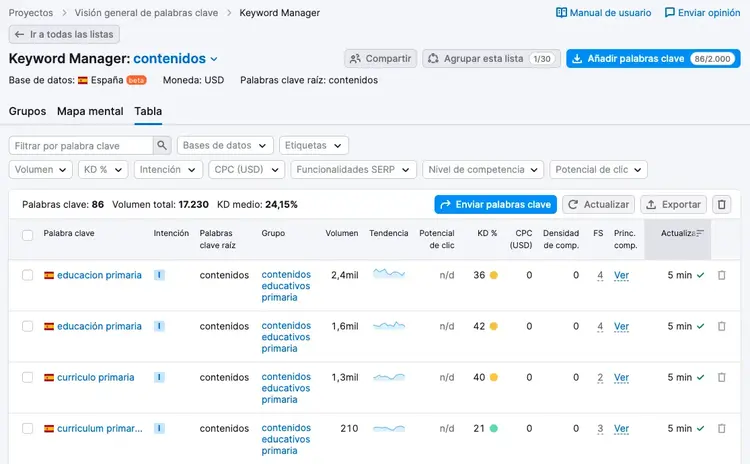Click the Compartir button

pyautogui.click(x=381, y=58)
